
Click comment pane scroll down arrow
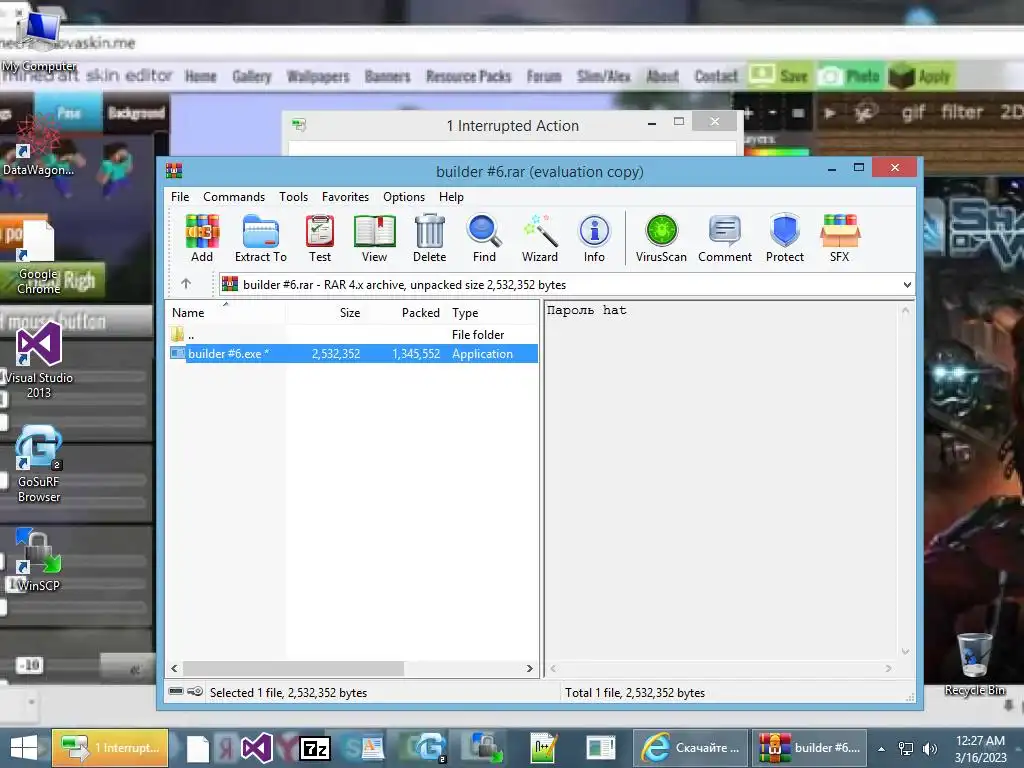click(x=905, y=651)
